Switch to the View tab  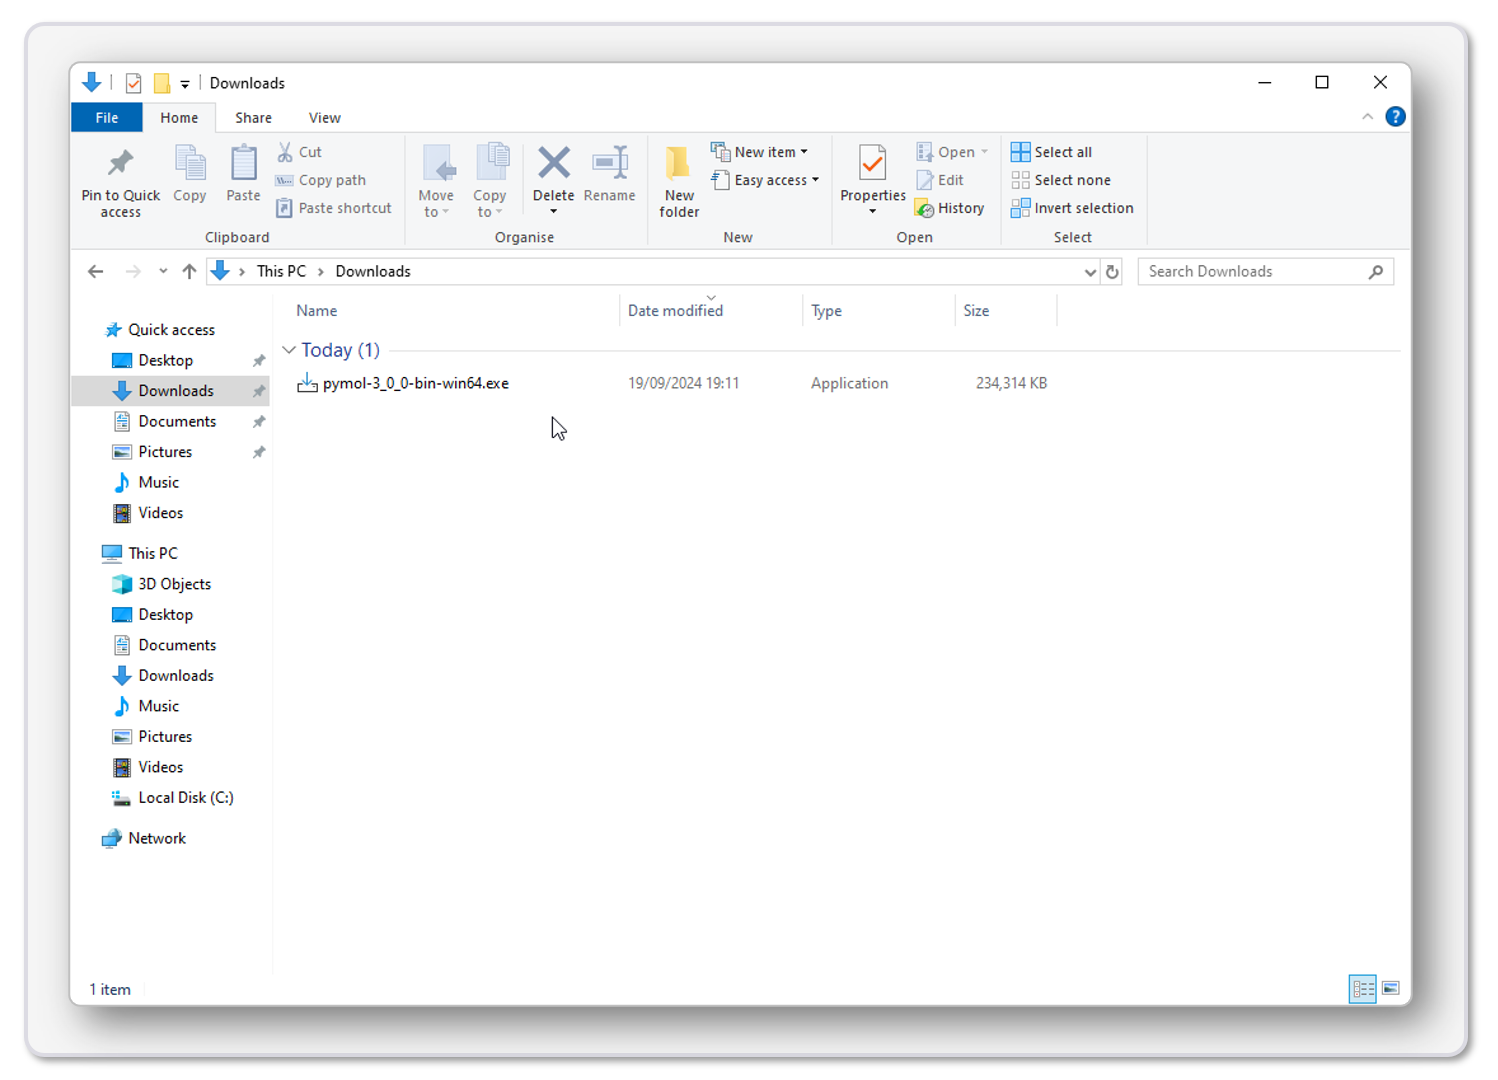pyautogui.click(x=324, y=117)
